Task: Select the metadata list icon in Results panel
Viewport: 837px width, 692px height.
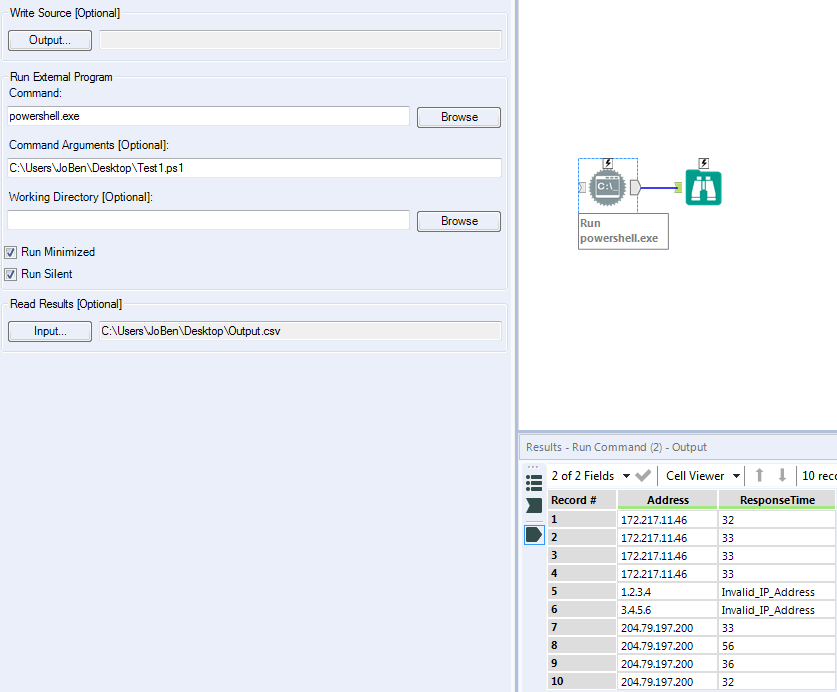Action: pyautogui.click(x=533, y=481)
